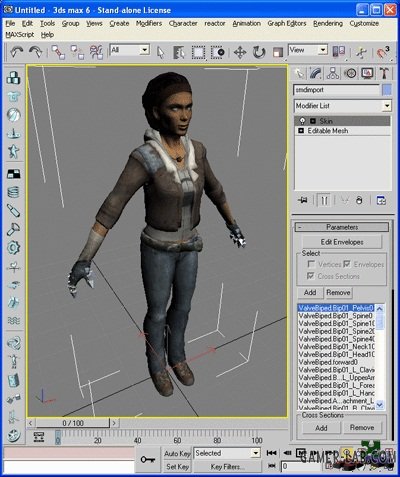This screenshot has height=477, width=400.
Task: Open Select by Name tool
Action: pos(179,52)
